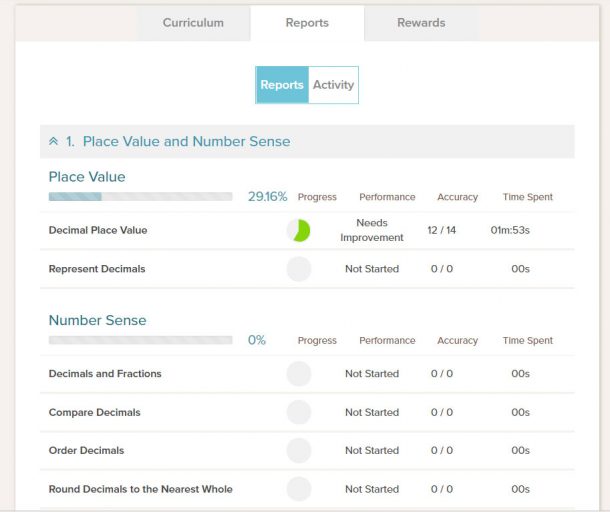Click Represent Decimals progress circle
This screenshot has height=512, width=610.
[298, 269]
